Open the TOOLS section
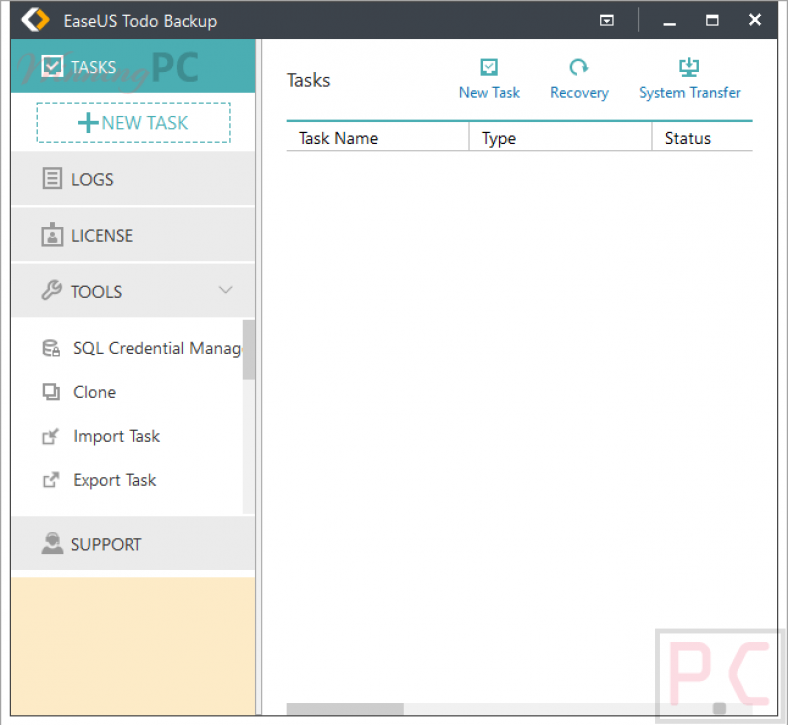Screen dimensions: 788x725 click(x=133, y=291)
